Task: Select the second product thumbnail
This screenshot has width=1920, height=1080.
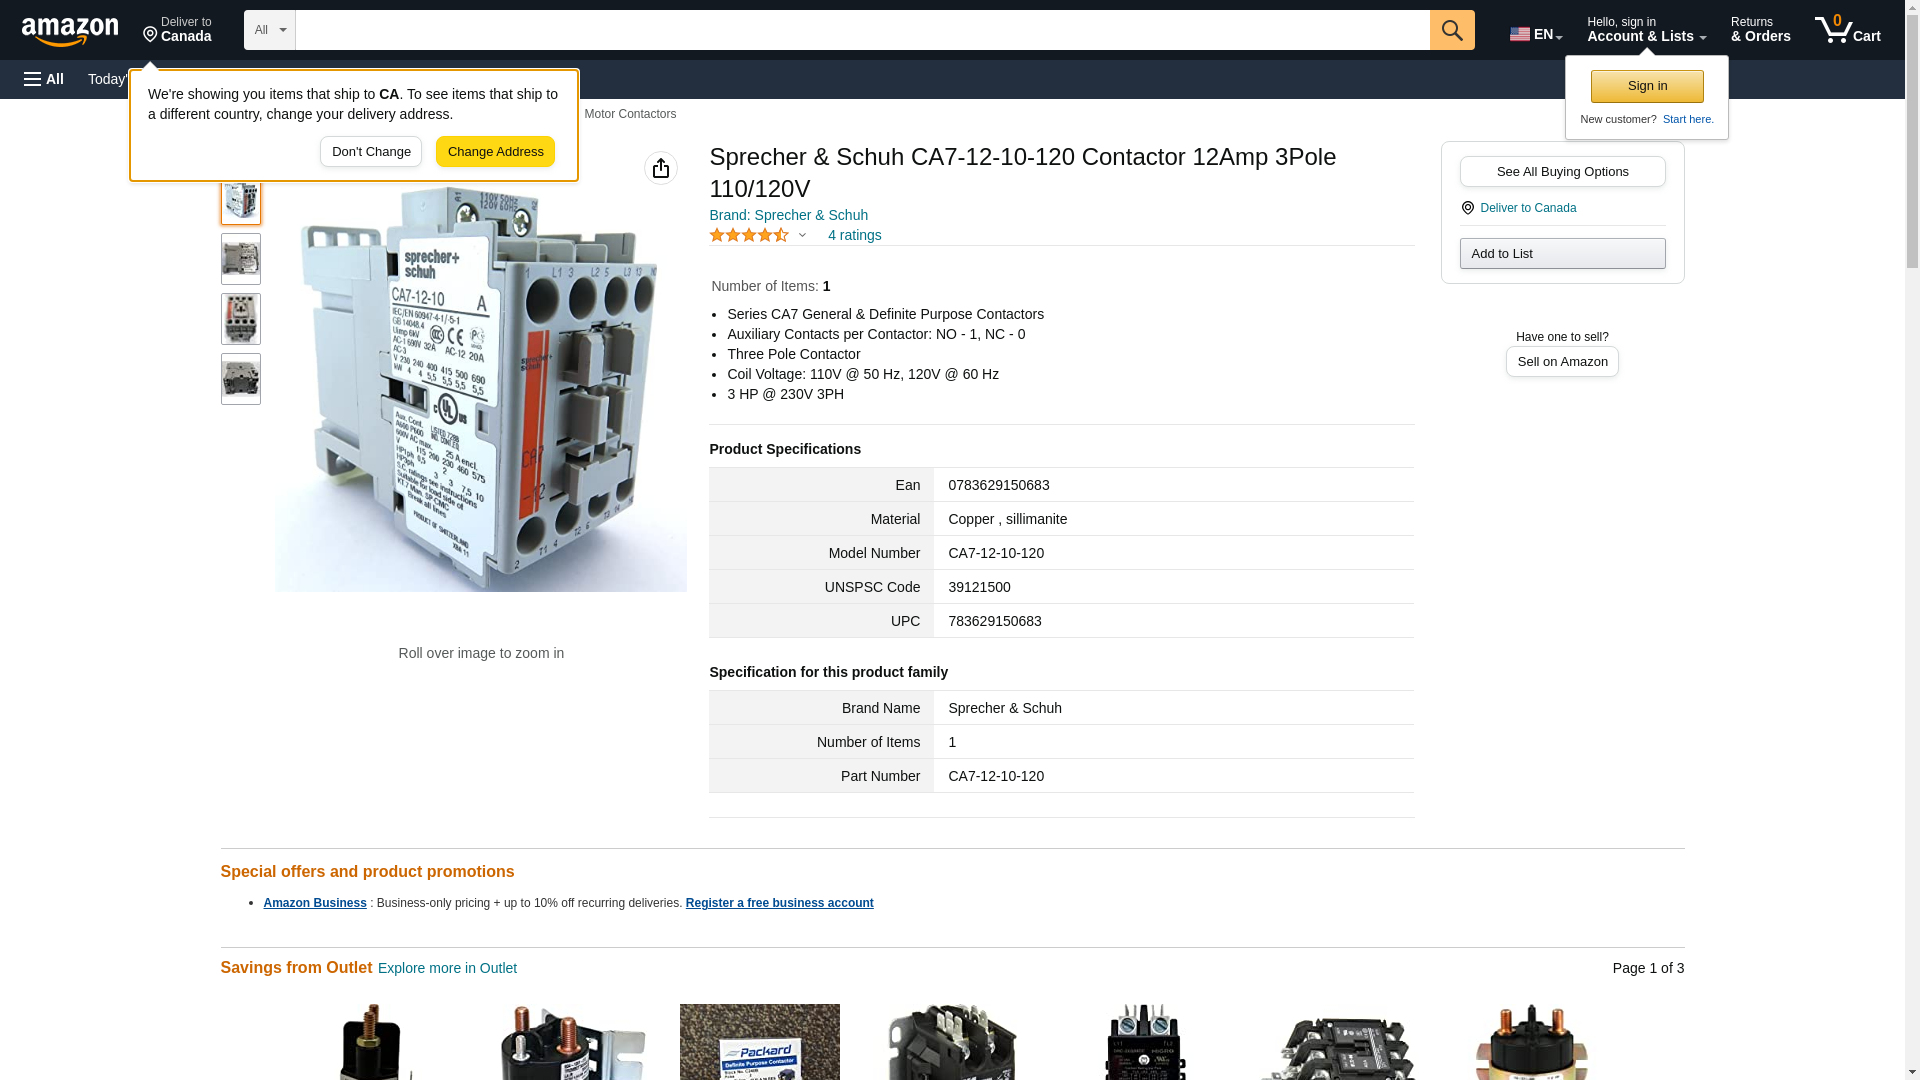Action: coord(241,259)
